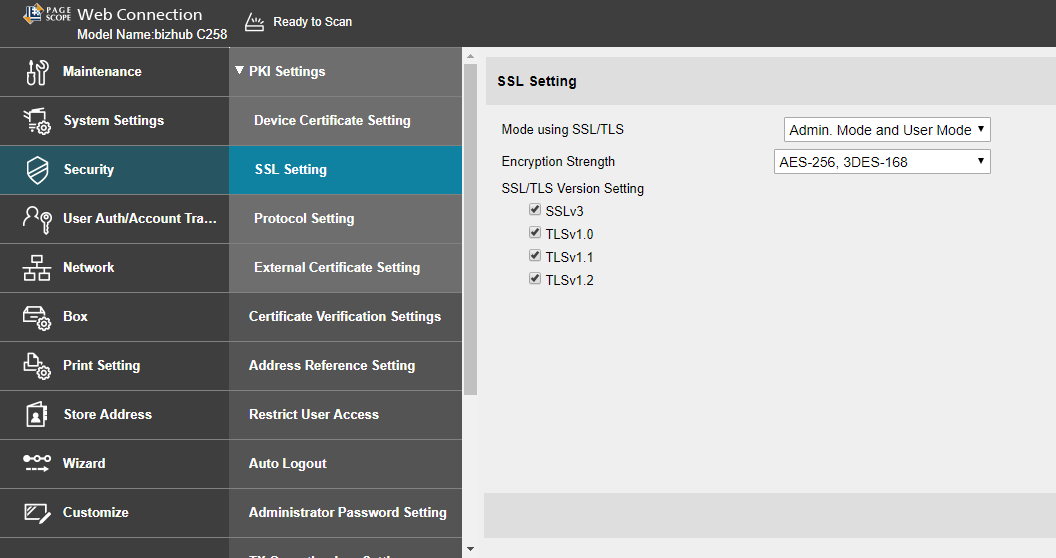The width and height of the screenshot is (1056, 558).
Task: Open Certificate Verification Settings
Action: [345, 317]
